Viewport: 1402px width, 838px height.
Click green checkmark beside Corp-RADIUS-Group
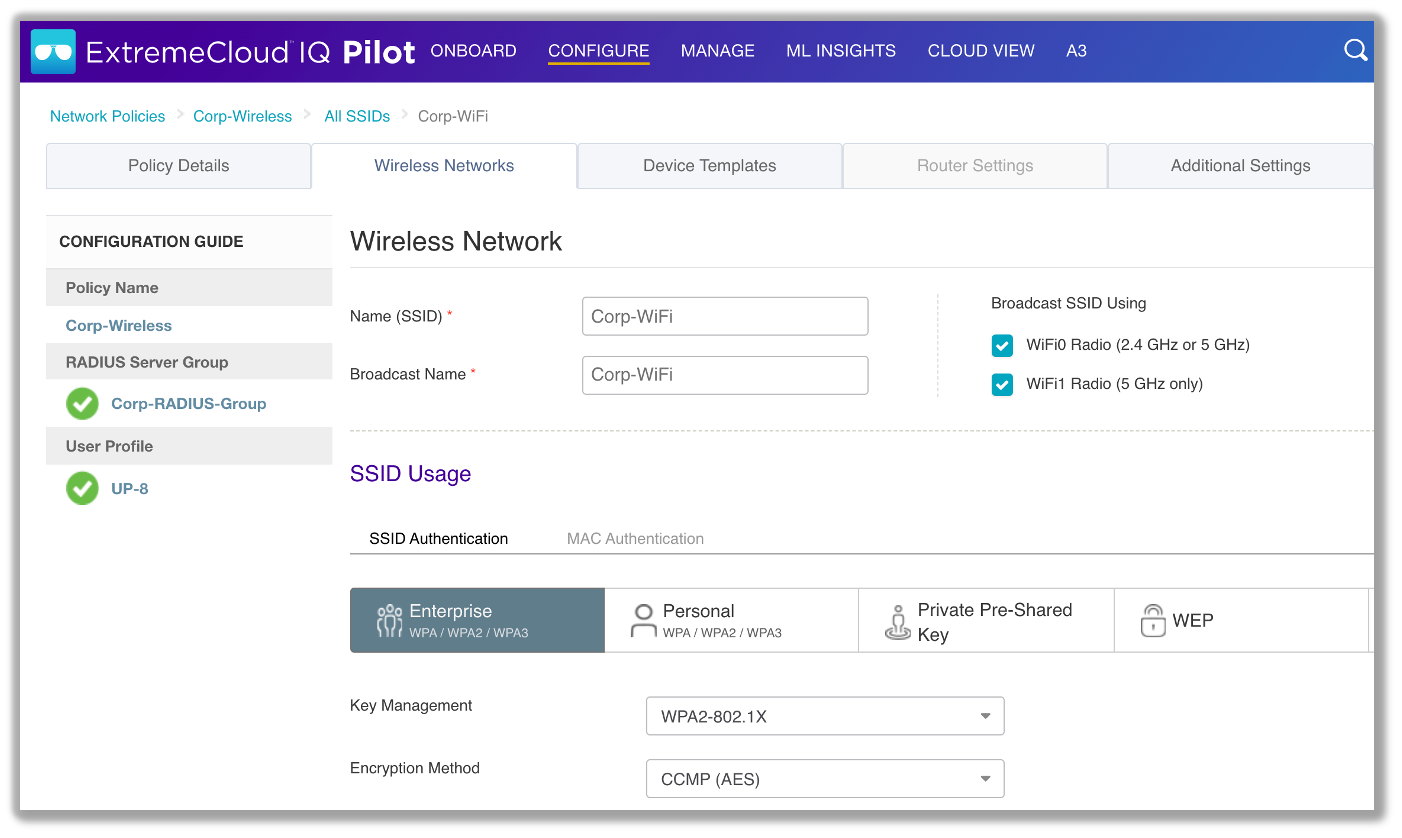82,404
